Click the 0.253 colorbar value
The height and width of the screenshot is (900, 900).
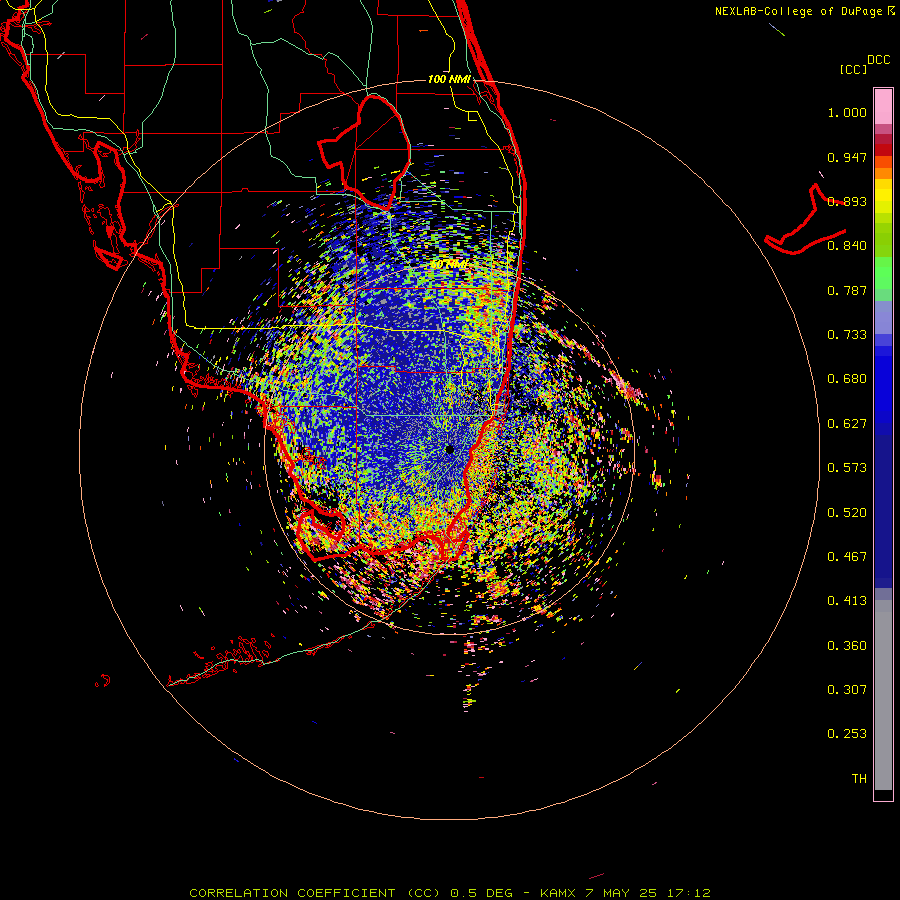[x=847, y=734]
